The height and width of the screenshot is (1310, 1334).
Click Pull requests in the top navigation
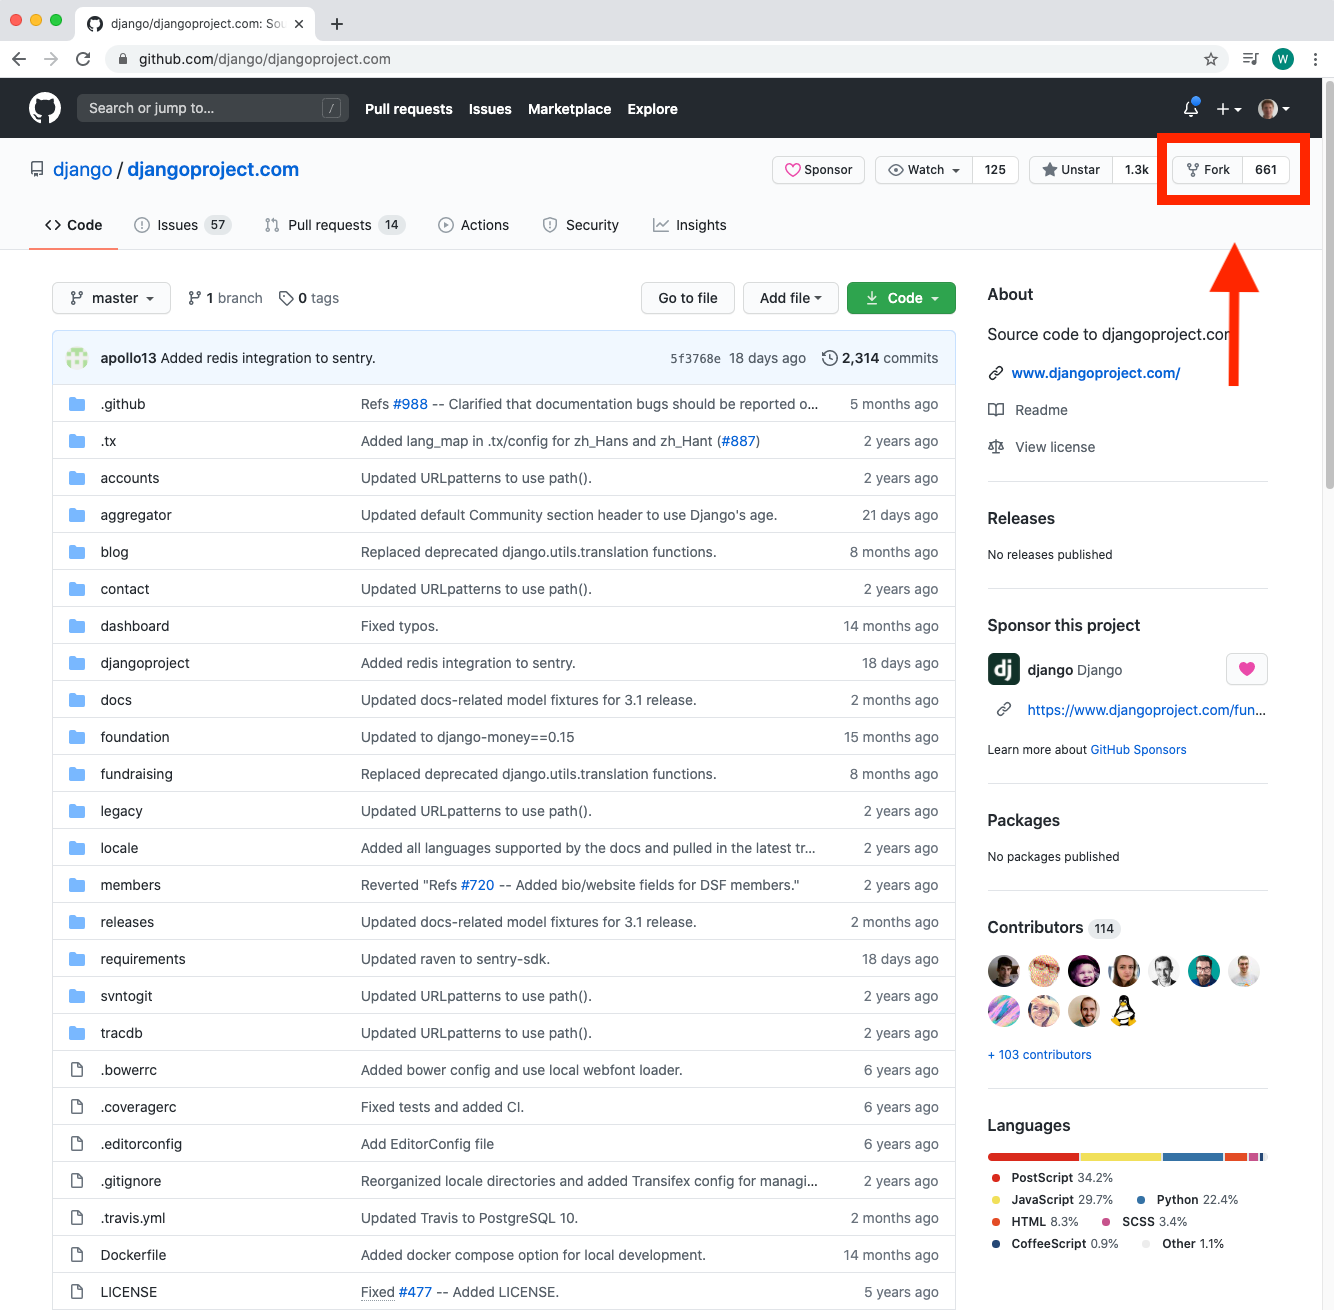(x=408, y=109)
